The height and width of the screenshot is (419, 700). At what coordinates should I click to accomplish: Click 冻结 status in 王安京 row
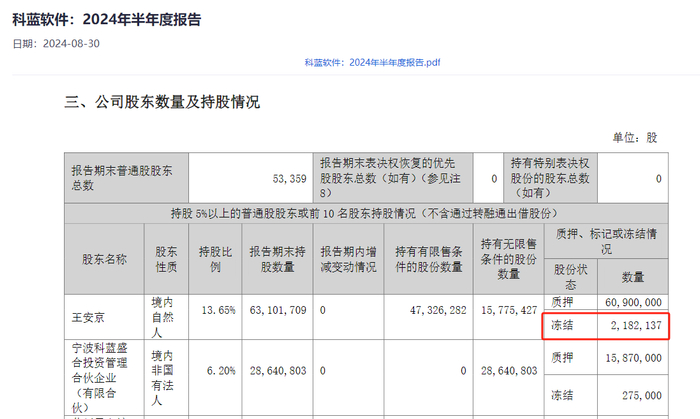562,325
